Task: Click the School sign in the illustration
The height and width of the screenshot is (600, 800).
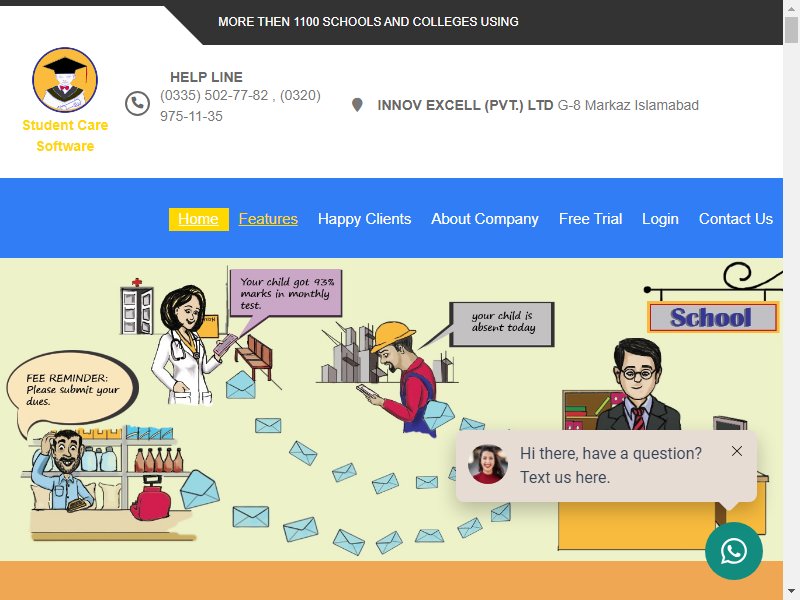Action: [x=712, y=317]
